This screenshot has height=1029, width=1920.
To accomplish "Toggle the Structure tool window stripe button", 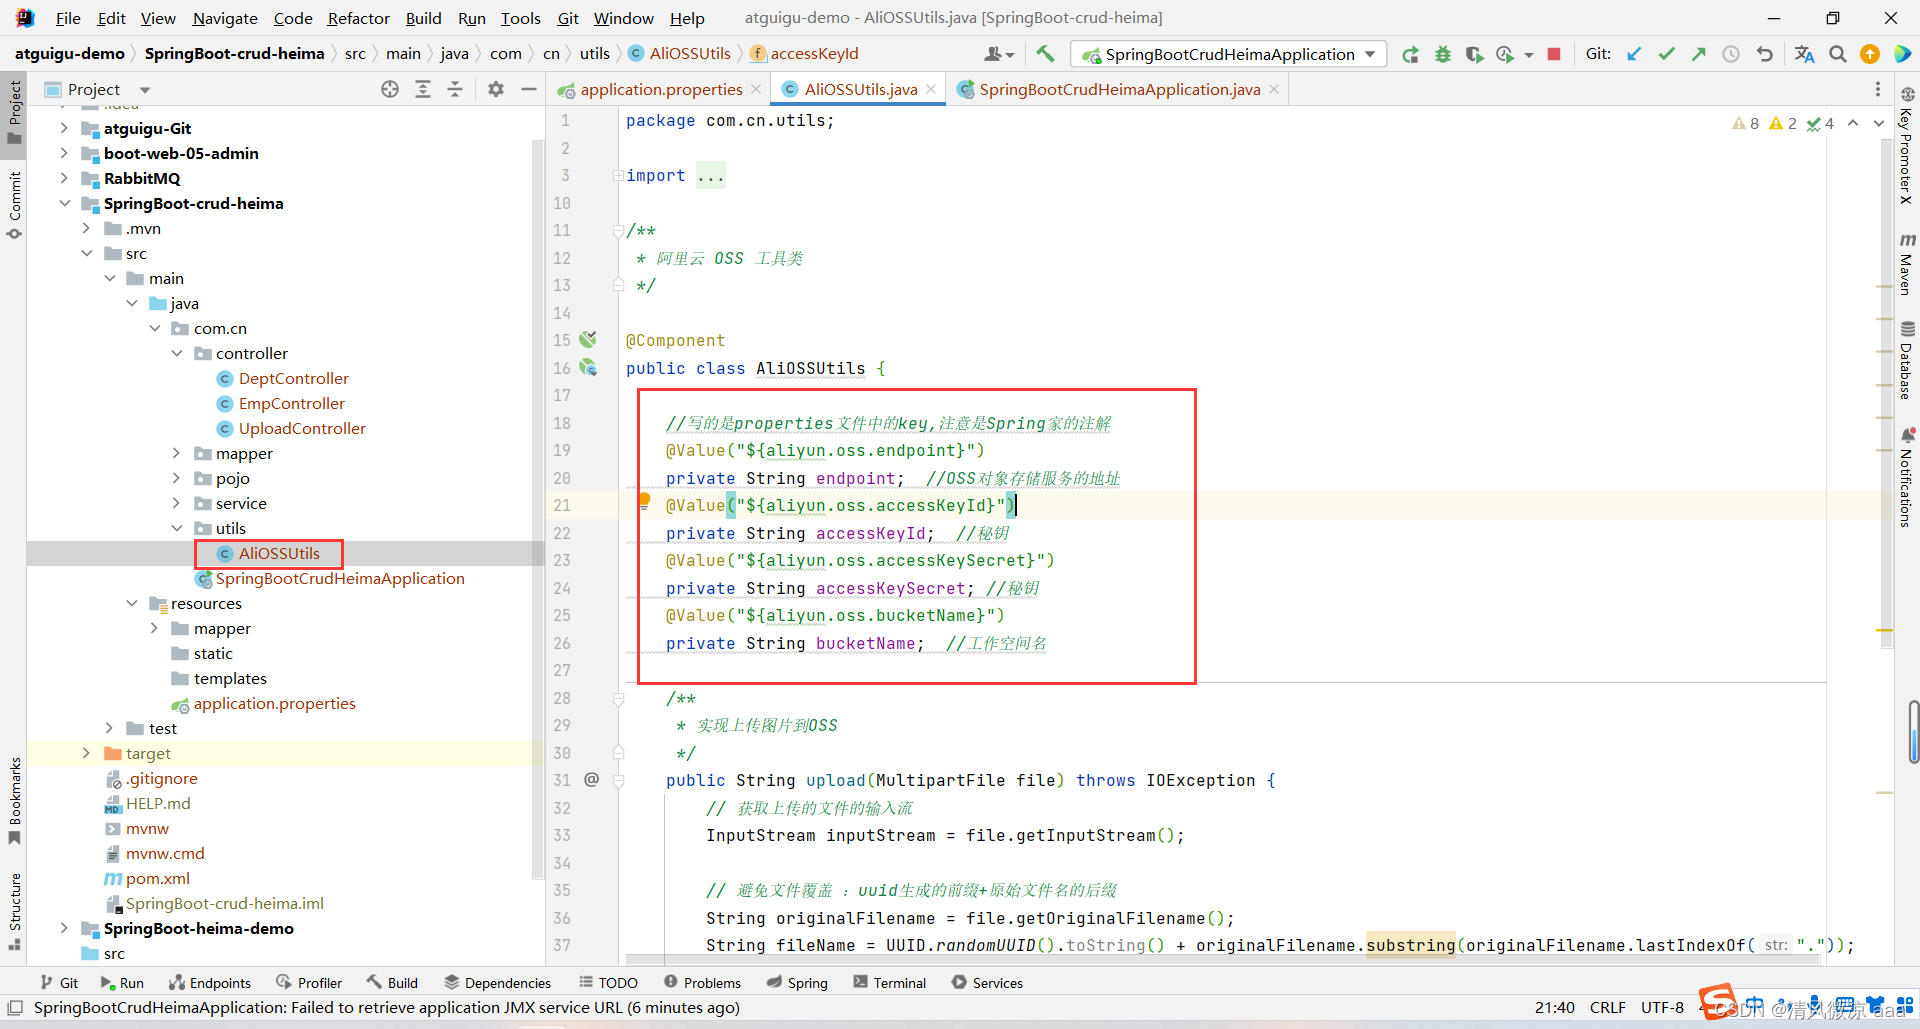I will (14, 910).
